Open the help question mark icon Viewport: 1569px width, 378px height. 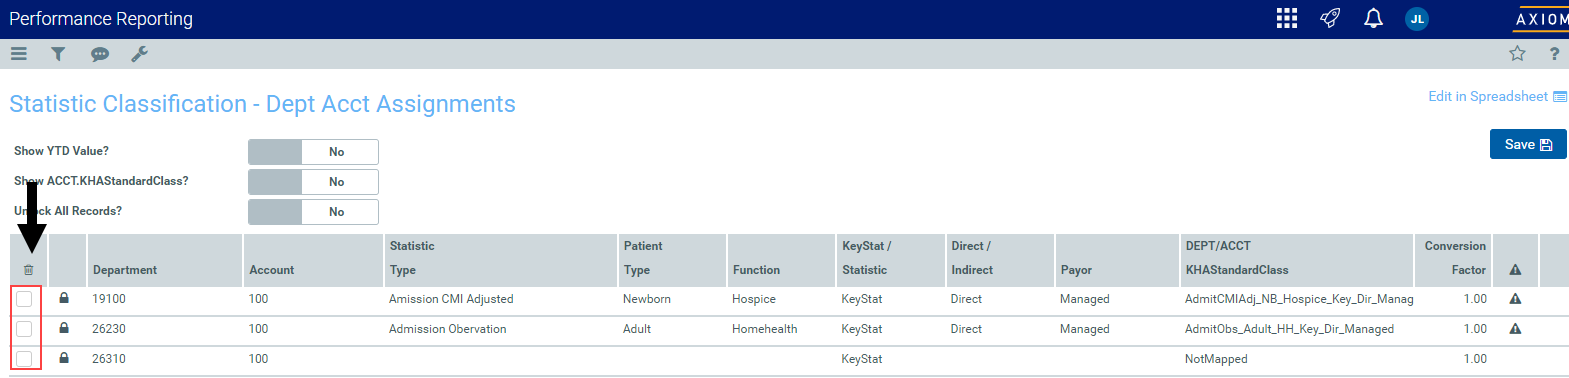point(1554,54)
